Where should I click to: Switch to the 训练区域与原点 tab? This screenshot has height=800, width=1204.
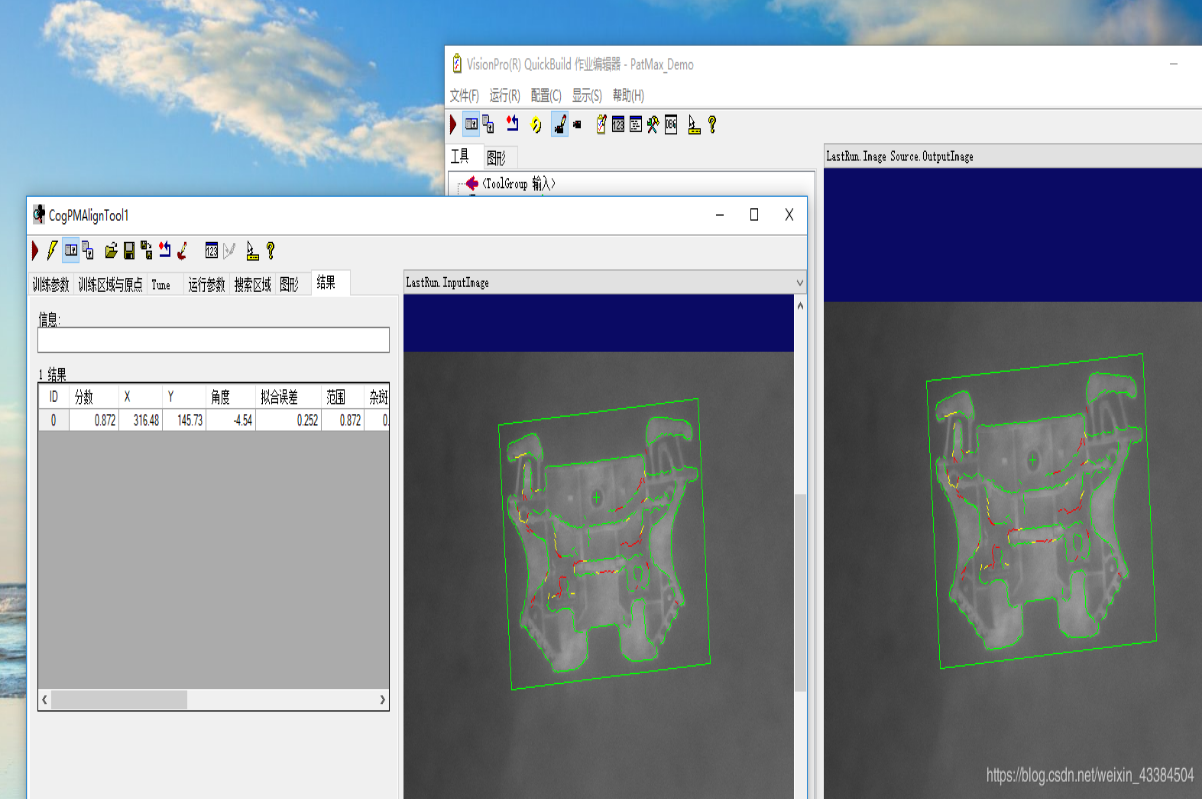point(110,285)
